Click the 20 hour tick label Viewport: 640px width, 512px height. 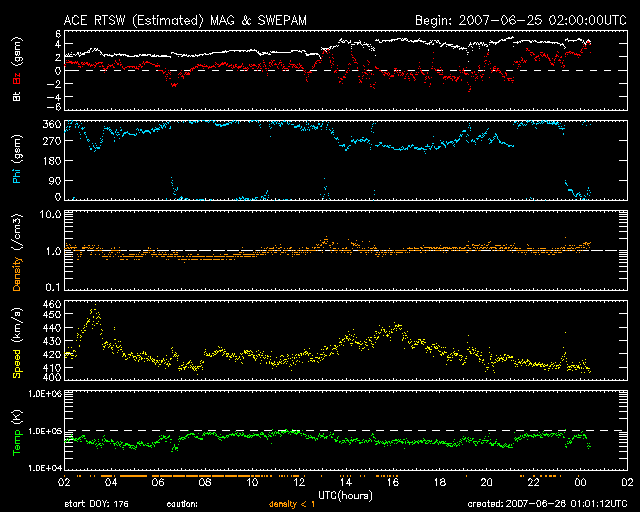[486, 481]
